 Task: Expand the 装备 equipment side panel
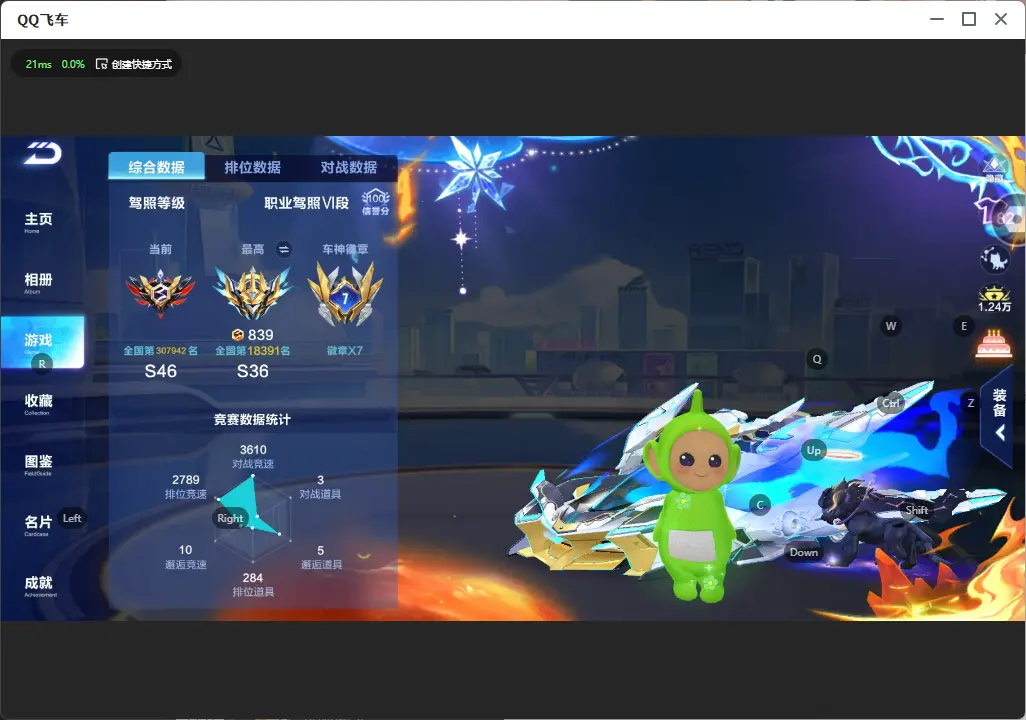click(999, 414)
